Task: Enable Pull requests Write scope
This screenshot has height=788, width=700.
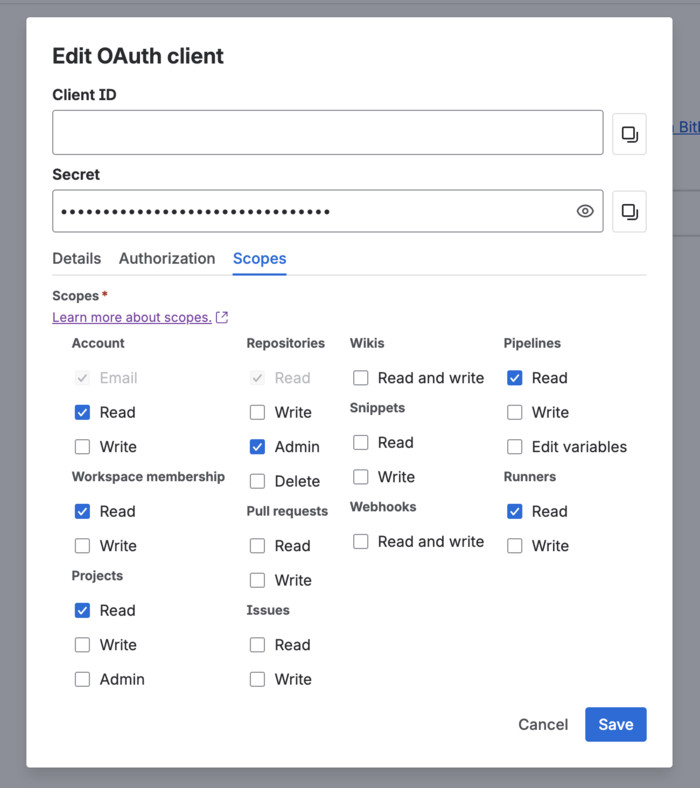Action: pos(257,580)
